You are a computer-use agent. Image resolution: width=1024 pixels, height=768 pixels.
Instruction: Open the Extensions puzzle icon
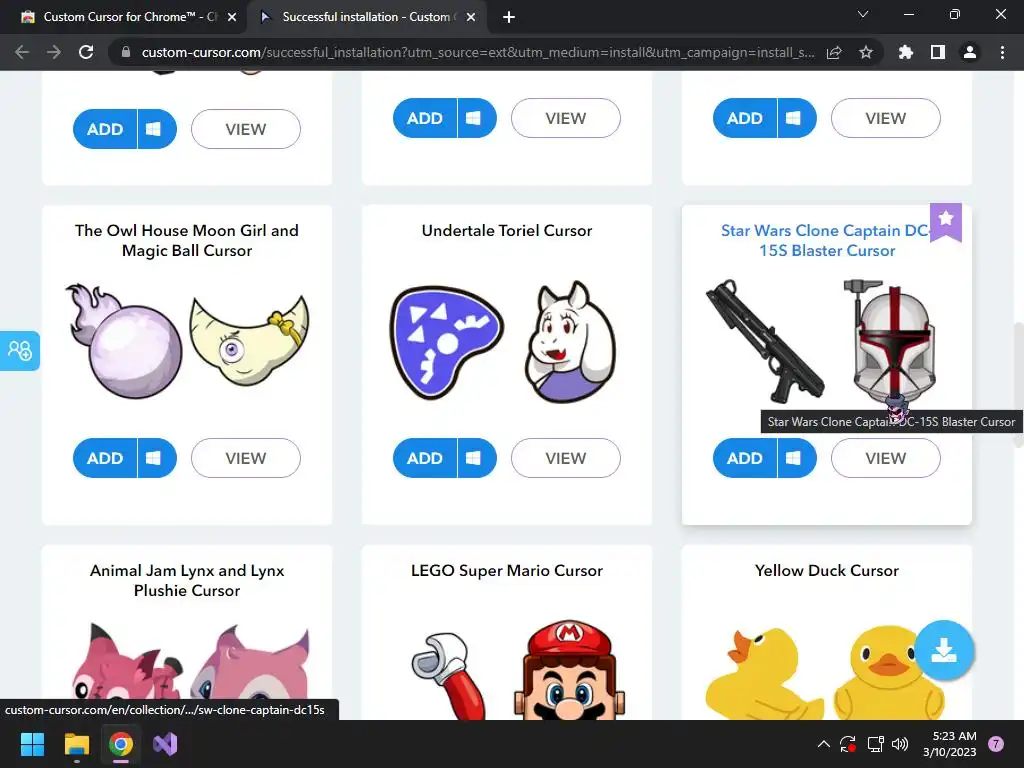click(905, 52)
